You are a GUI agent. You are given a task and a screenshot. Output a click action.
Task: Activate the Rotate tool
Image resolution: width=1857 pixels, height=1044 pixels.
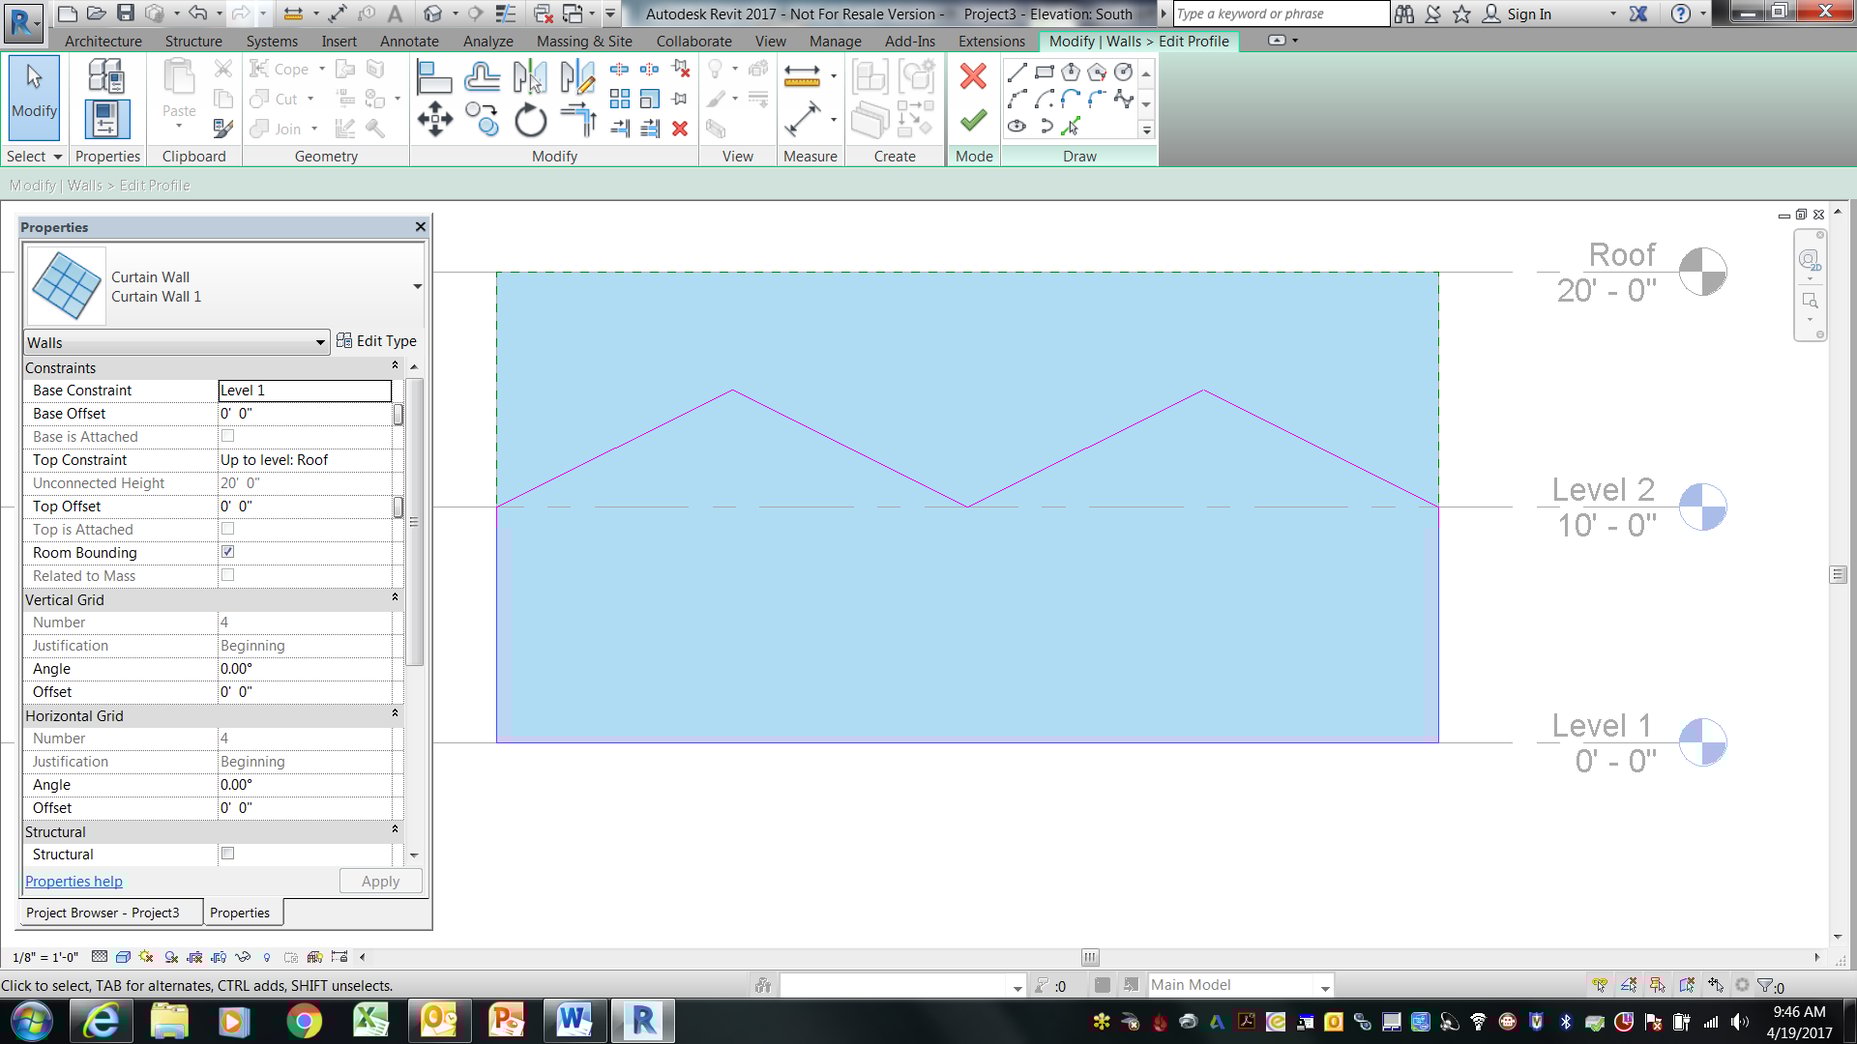point(530,120)
